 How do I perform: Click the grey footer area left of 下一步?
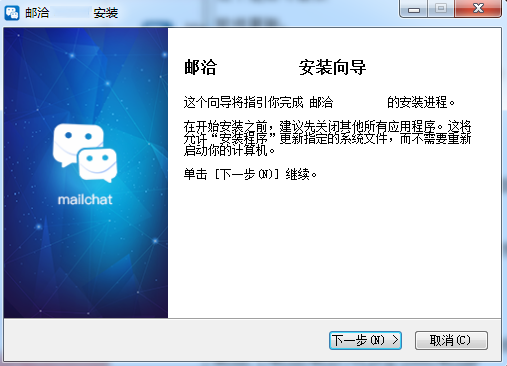(166, 340)
